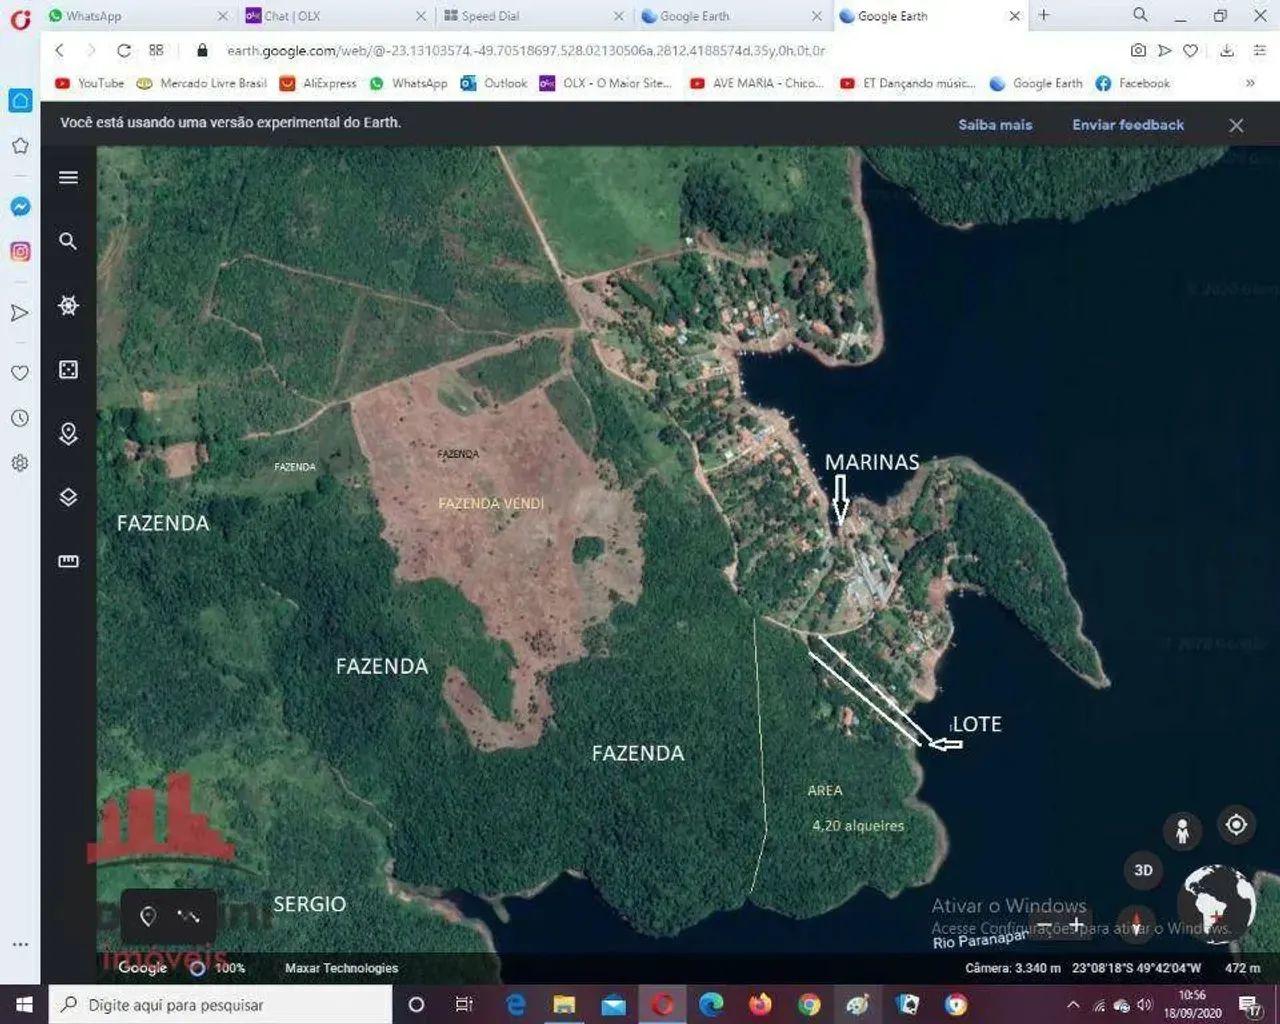
Task: Zoom out with the minus button
Action: click(1043, 924)
